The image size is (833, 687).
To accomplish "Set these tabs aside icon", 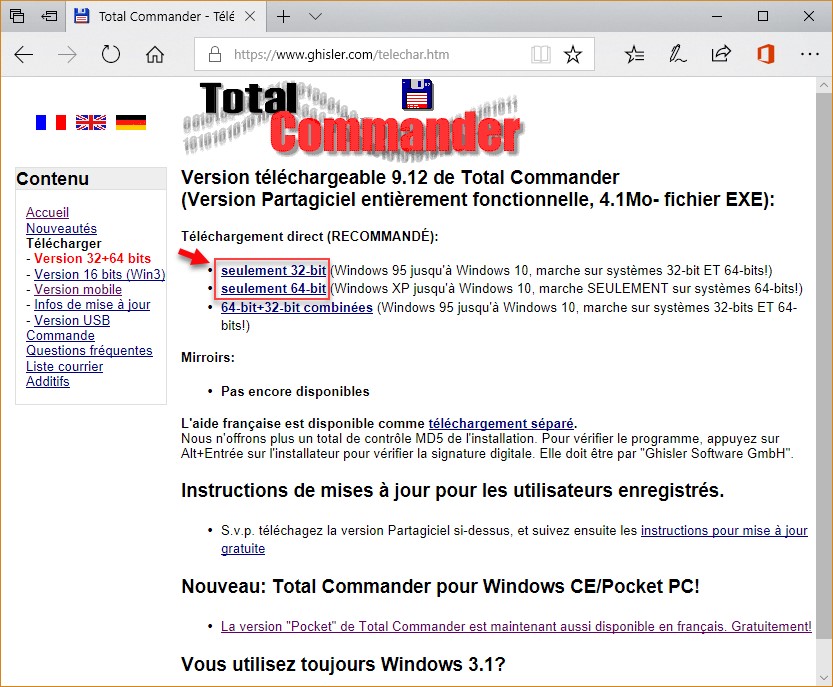I will coord(49,16).
